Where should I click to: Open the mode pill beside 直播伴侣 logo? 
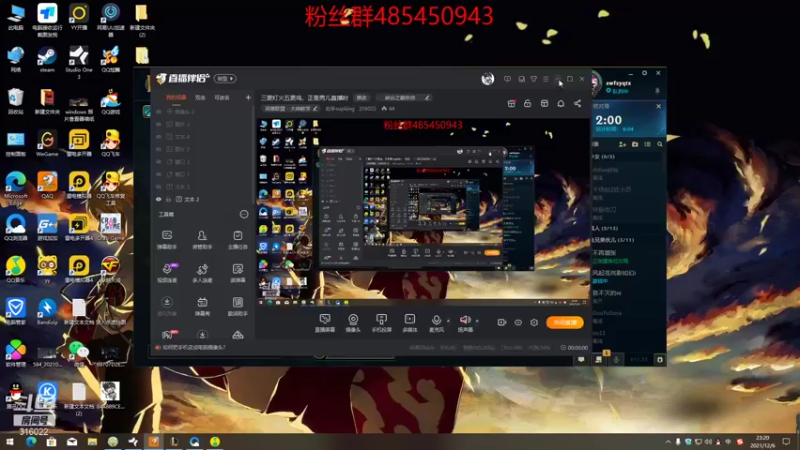pyautogui.click(x=225, y=79)
